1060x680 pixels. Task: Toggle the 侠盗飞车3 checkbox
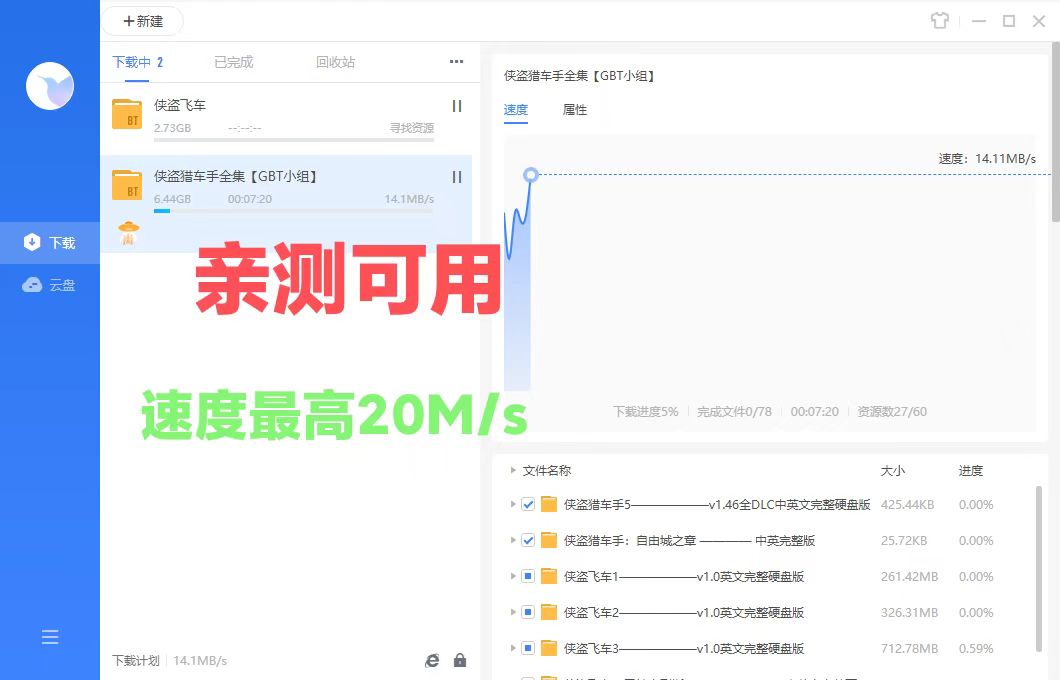[x=528, y=648]
